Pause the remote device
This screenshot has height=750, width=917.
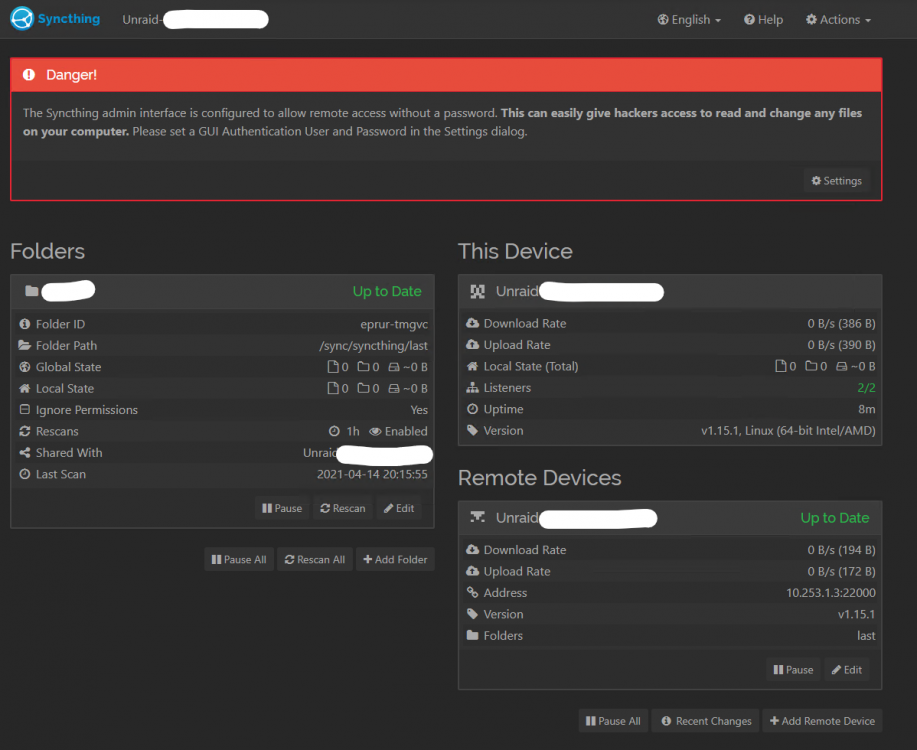(x=793, y=670)
